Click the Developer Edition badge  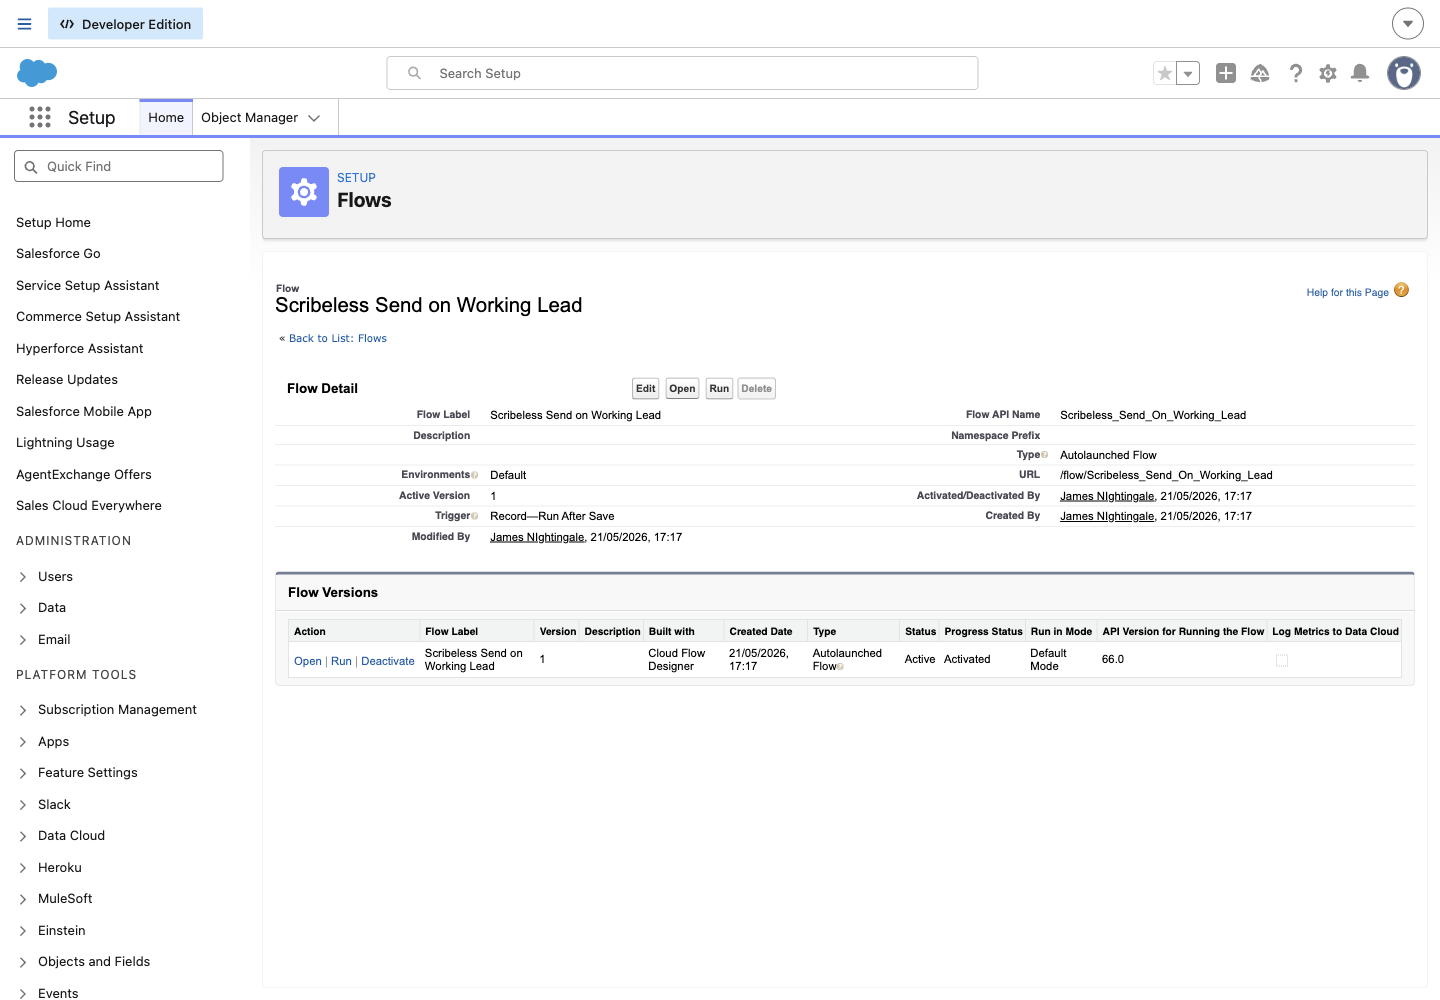click(x=125, y=24)
